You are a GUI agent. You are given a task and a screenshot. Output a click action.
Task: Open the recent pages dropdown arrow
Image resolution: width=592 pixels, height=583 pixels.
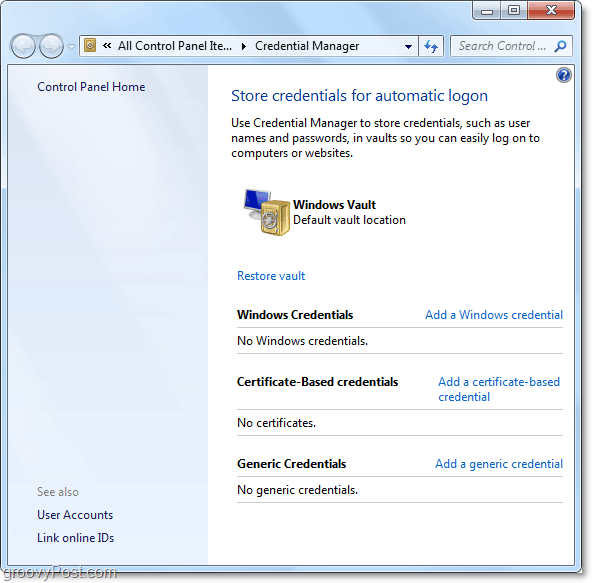(x=71, y=46)
